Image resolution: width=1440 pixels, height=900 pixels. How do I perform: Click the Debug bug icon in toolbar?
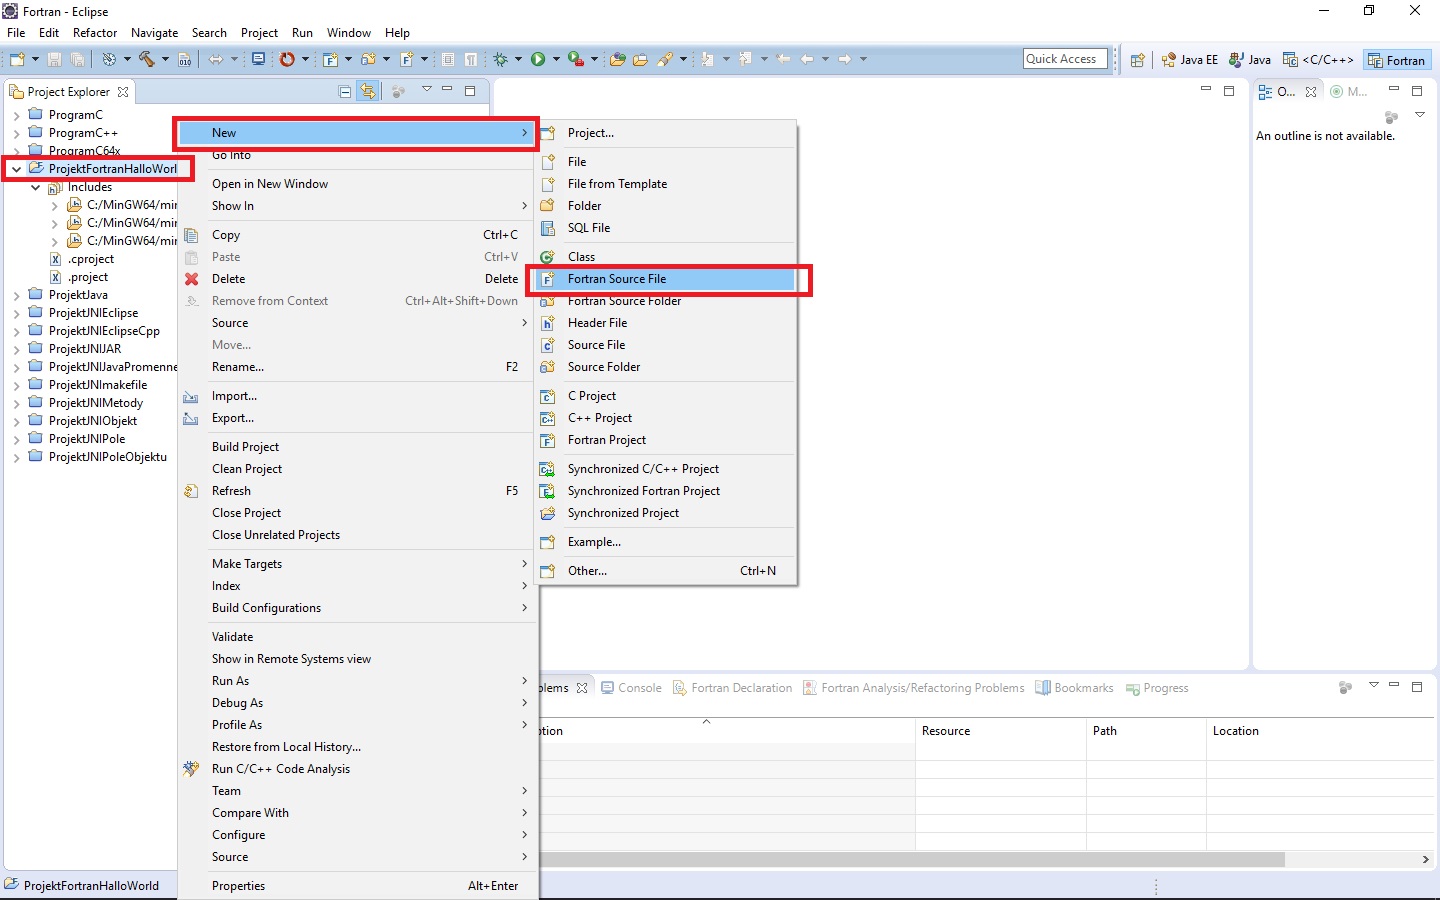point(501,60)
